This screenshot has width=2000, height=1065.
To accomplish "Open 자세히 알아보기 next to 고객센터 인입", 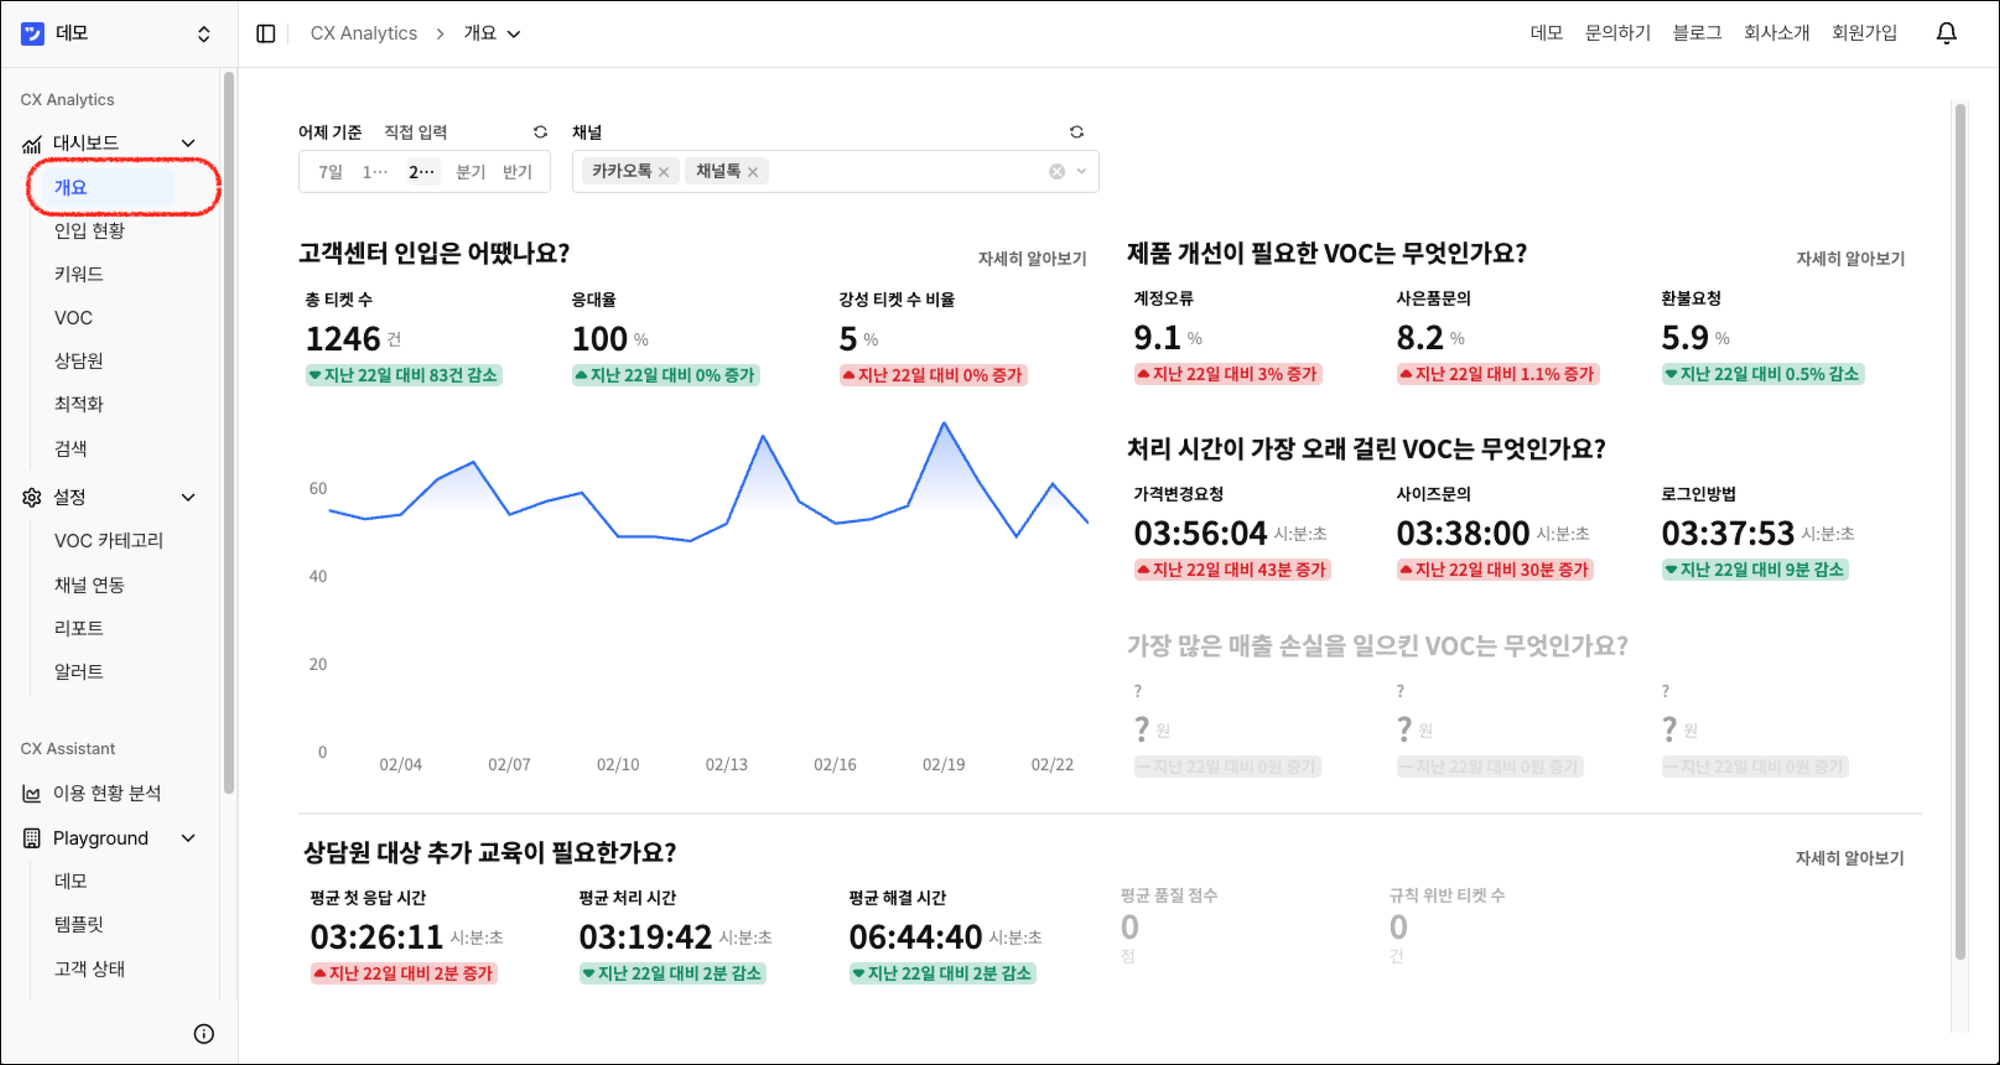I will point(1031,258).
